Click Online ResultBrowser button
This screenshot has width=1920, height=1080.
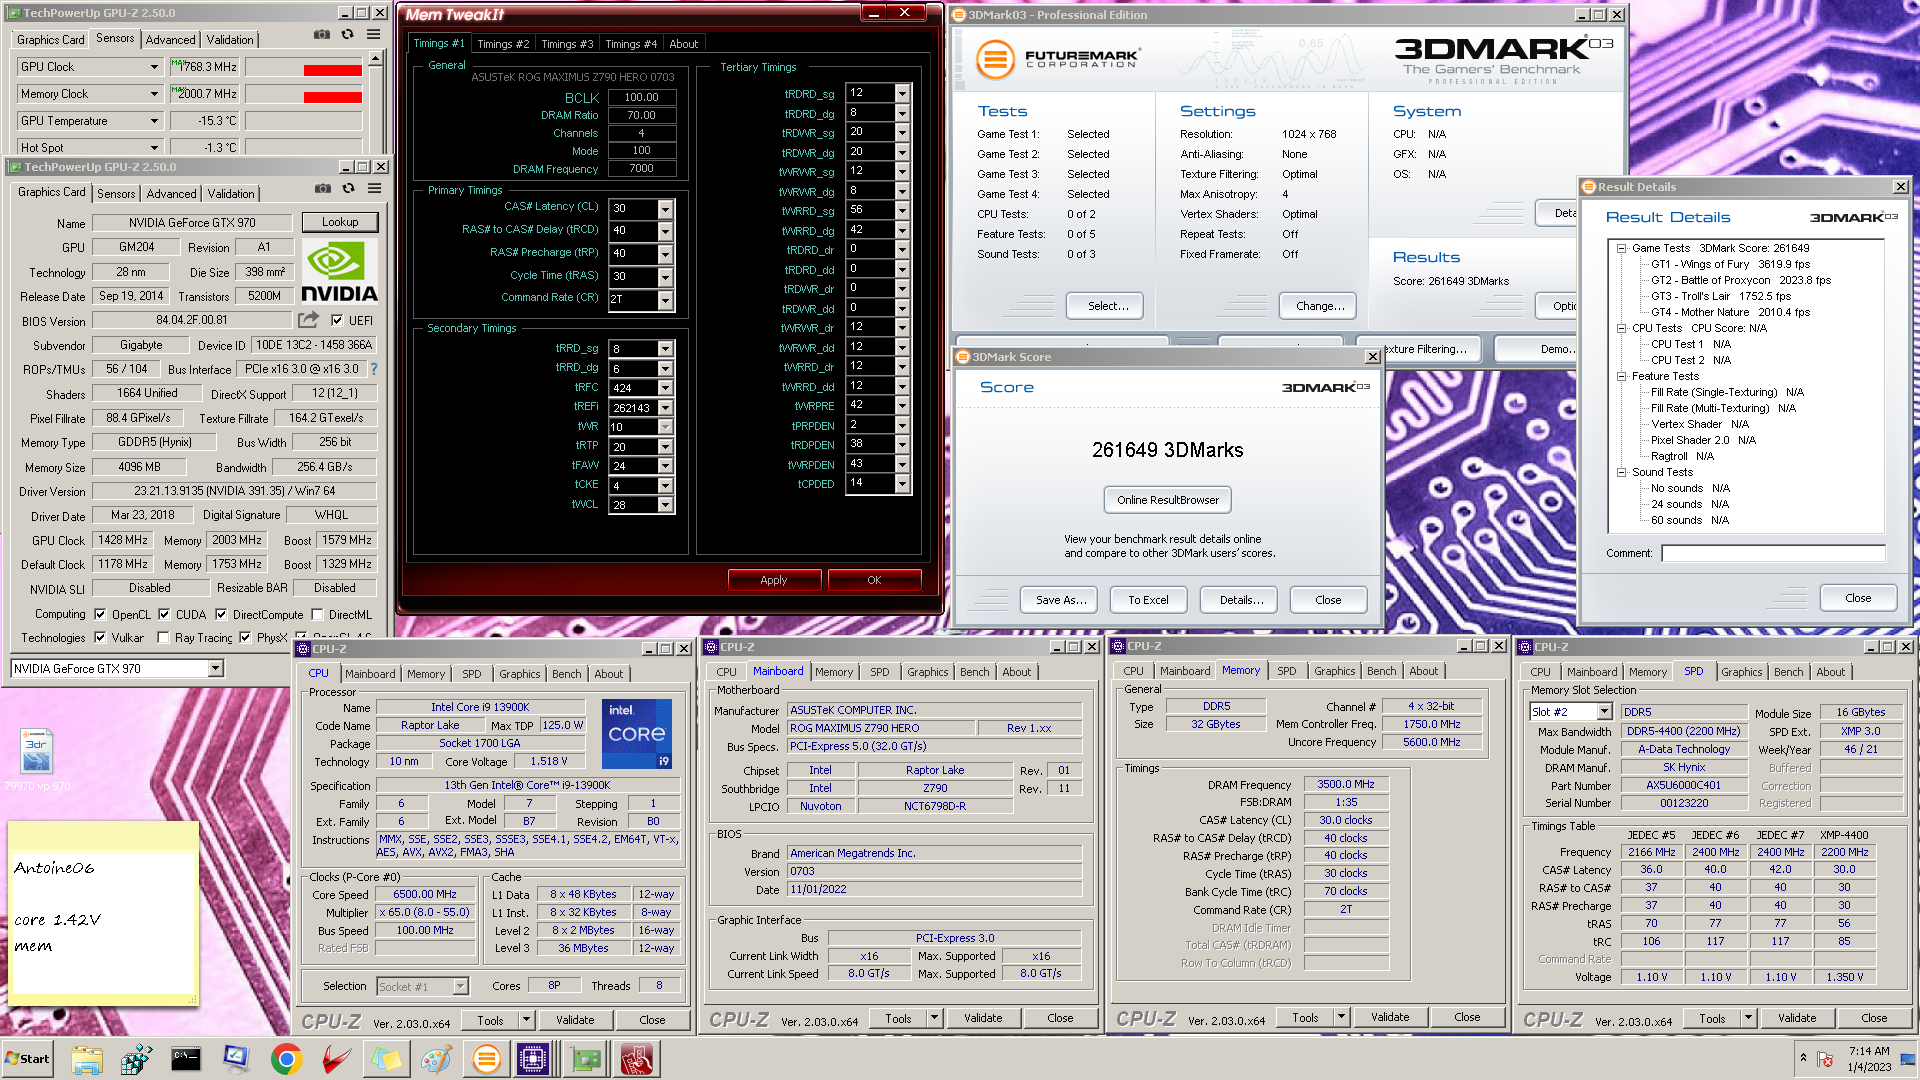pos(1167,500)
